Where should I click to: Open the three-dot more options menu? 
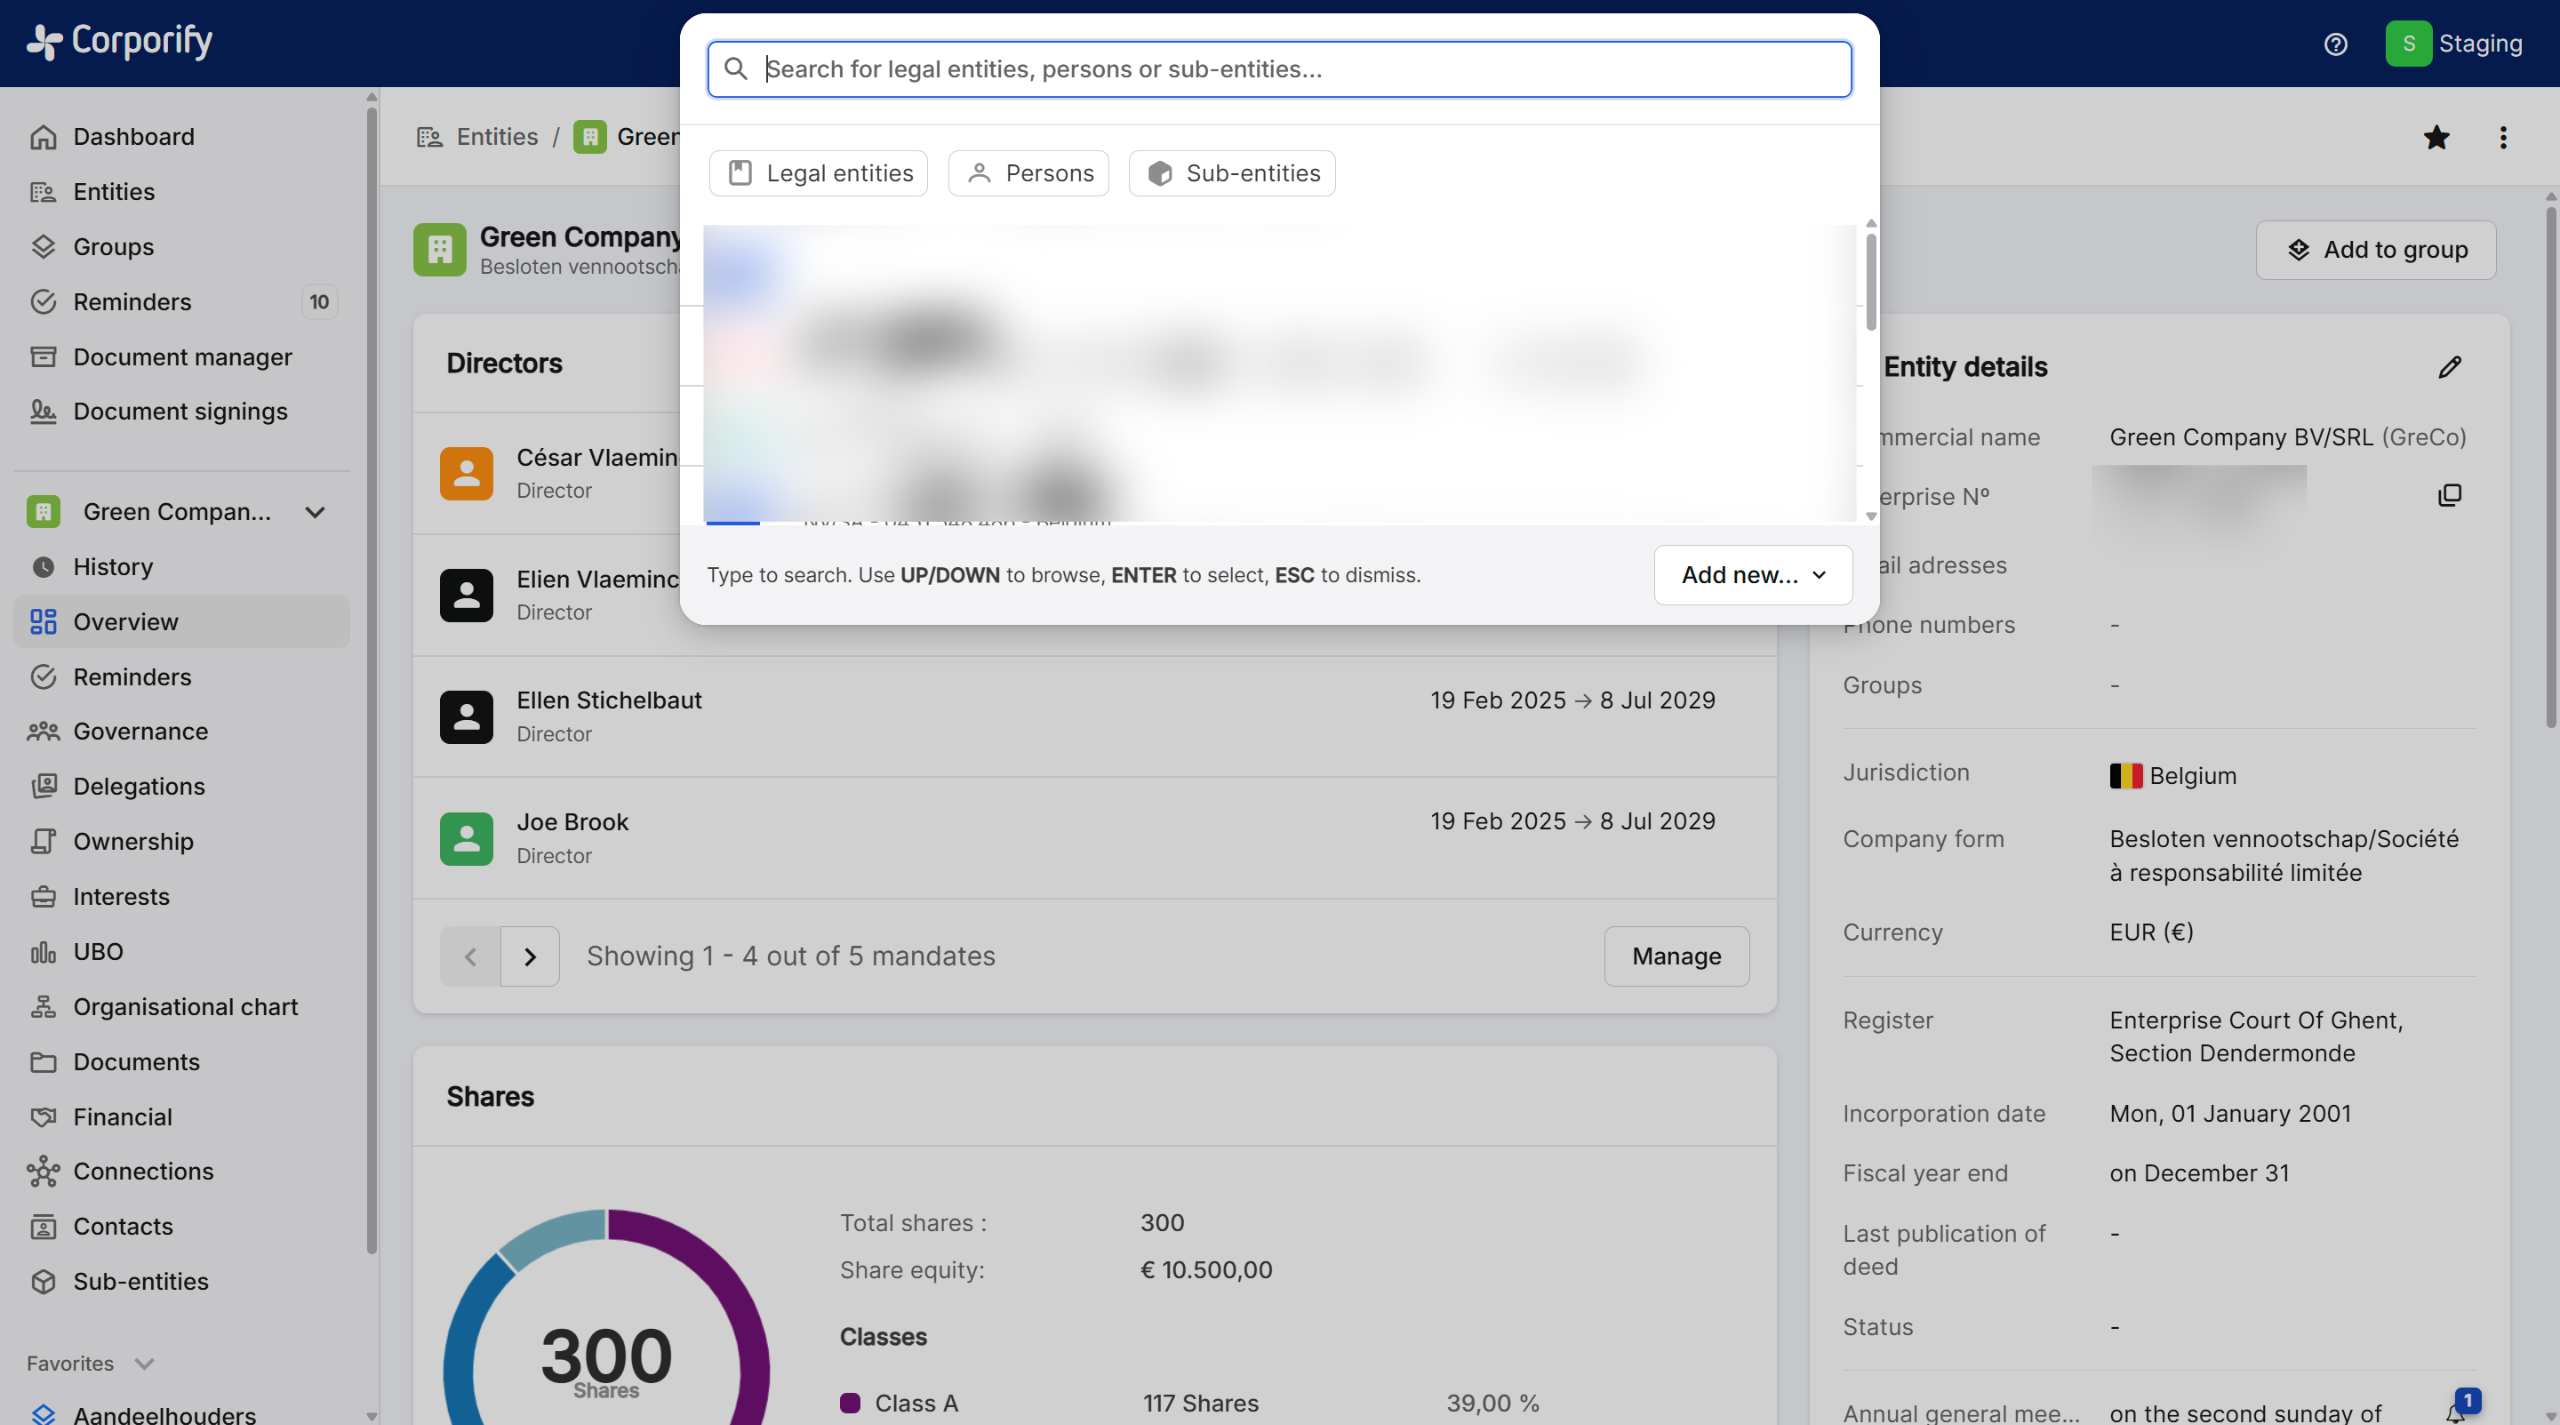point(2503,137)
